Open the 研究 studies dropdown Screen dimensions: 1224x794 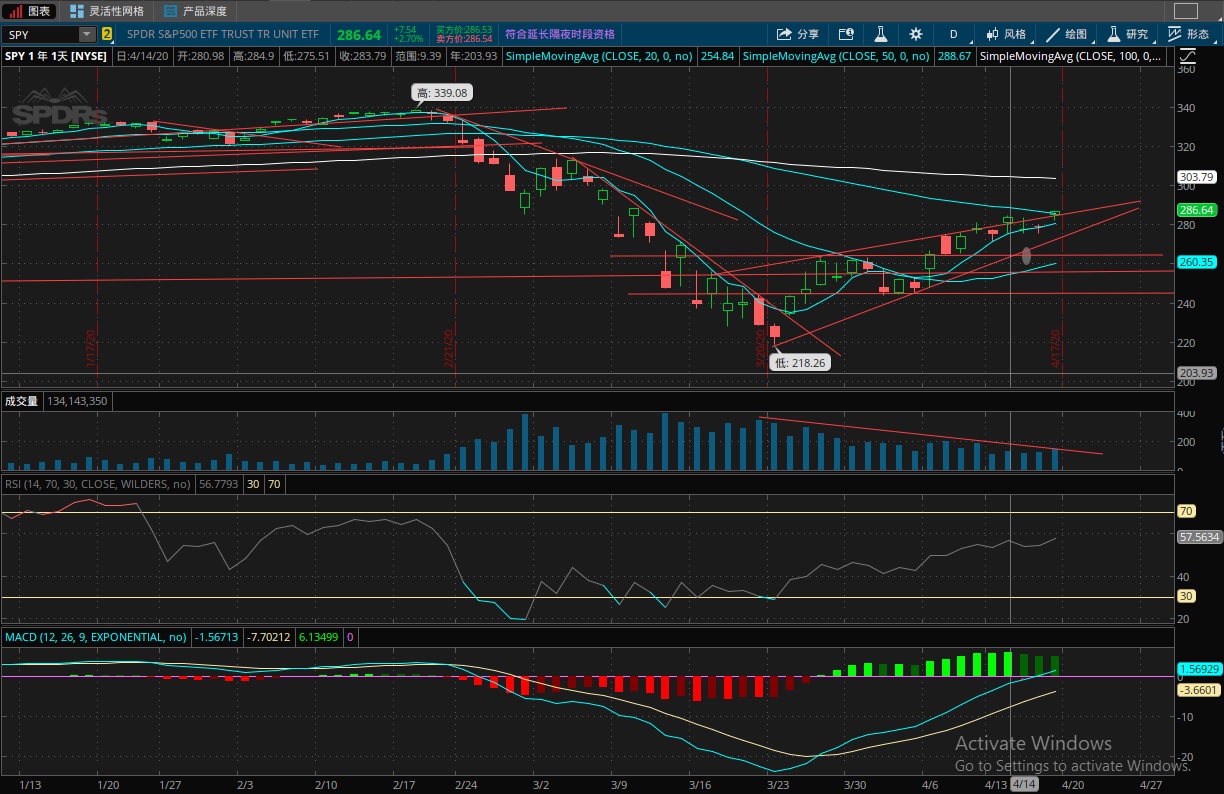[x=1131, y=34]
